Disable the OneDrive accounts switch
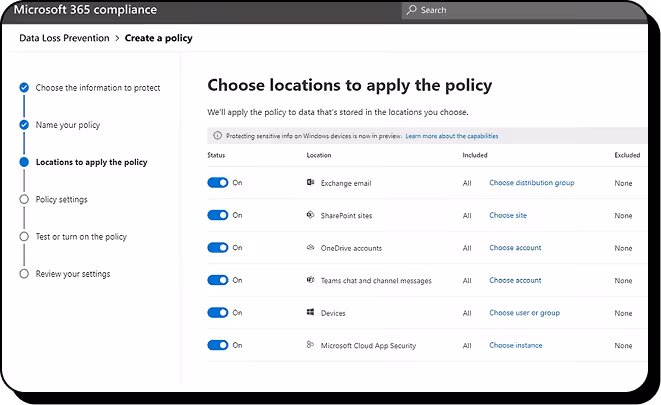The height and width of the screenshot is (405, 661). [x=218, y=247]
